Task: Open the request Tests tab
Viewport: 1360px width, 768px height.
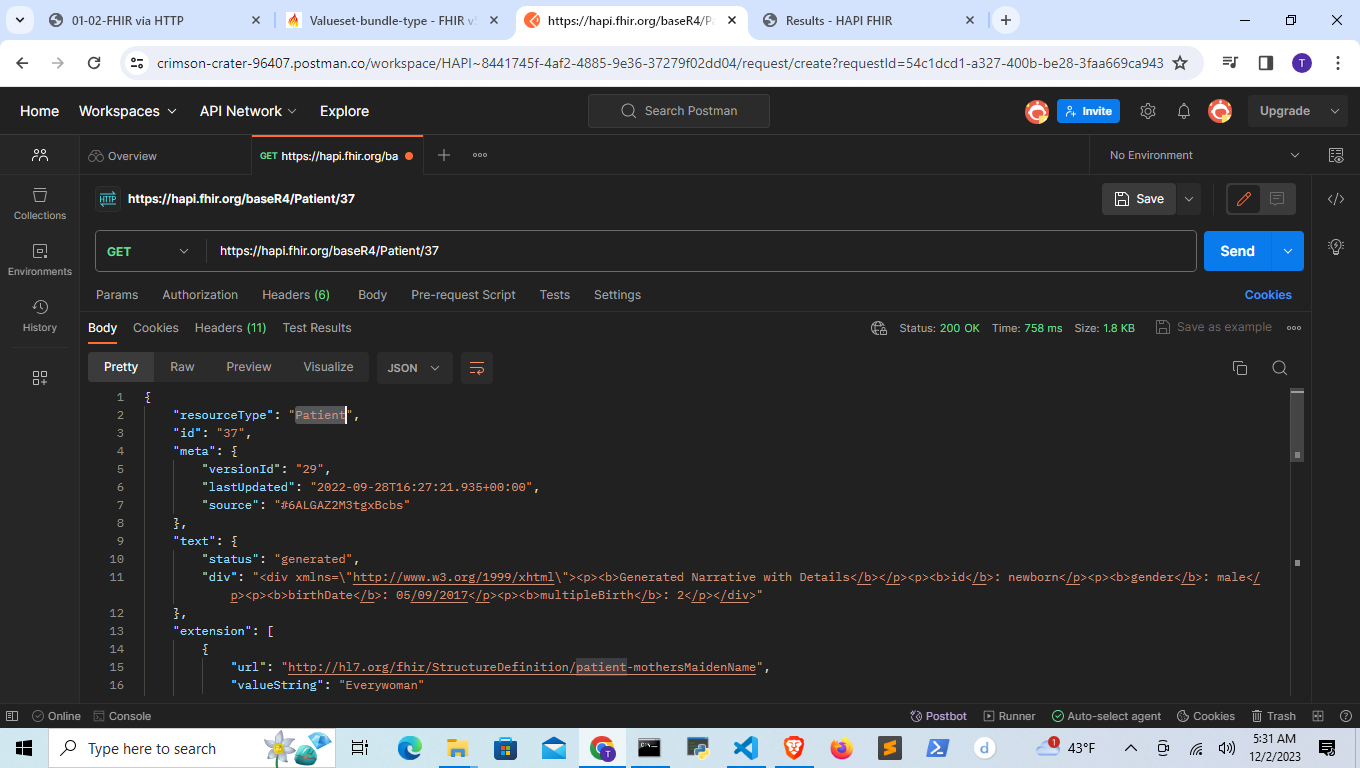Action: click(555, 295)
